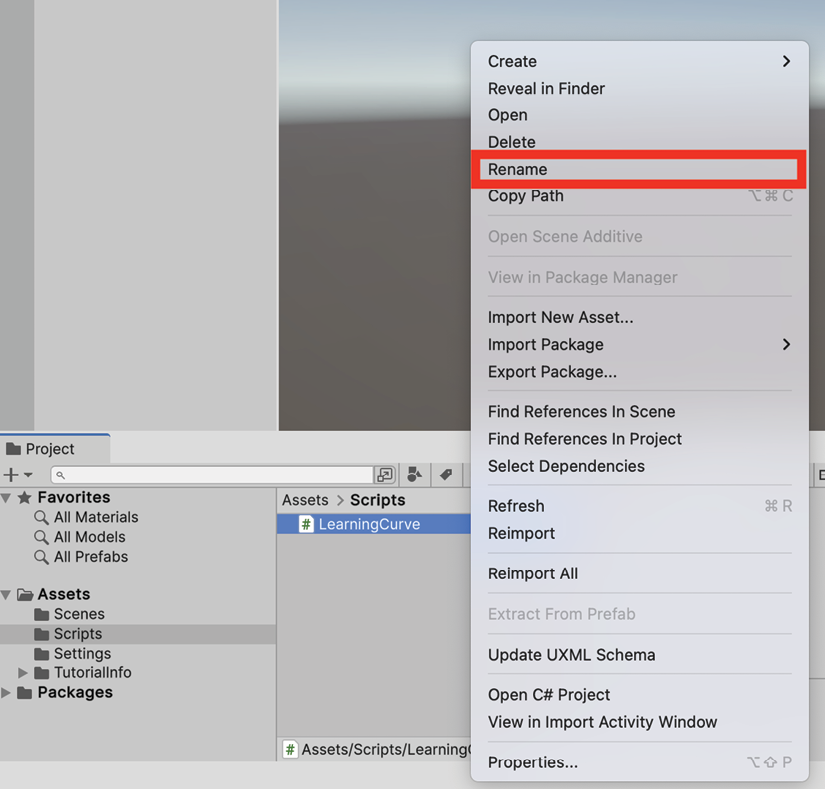Collapse the Assets folder tree

pos(8,594)
